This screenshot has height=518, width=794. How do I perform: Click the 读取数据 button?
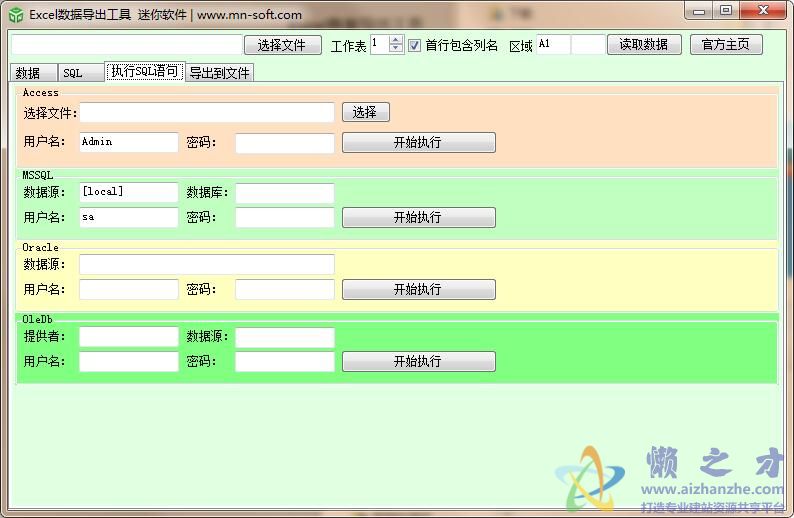point(644,45)
